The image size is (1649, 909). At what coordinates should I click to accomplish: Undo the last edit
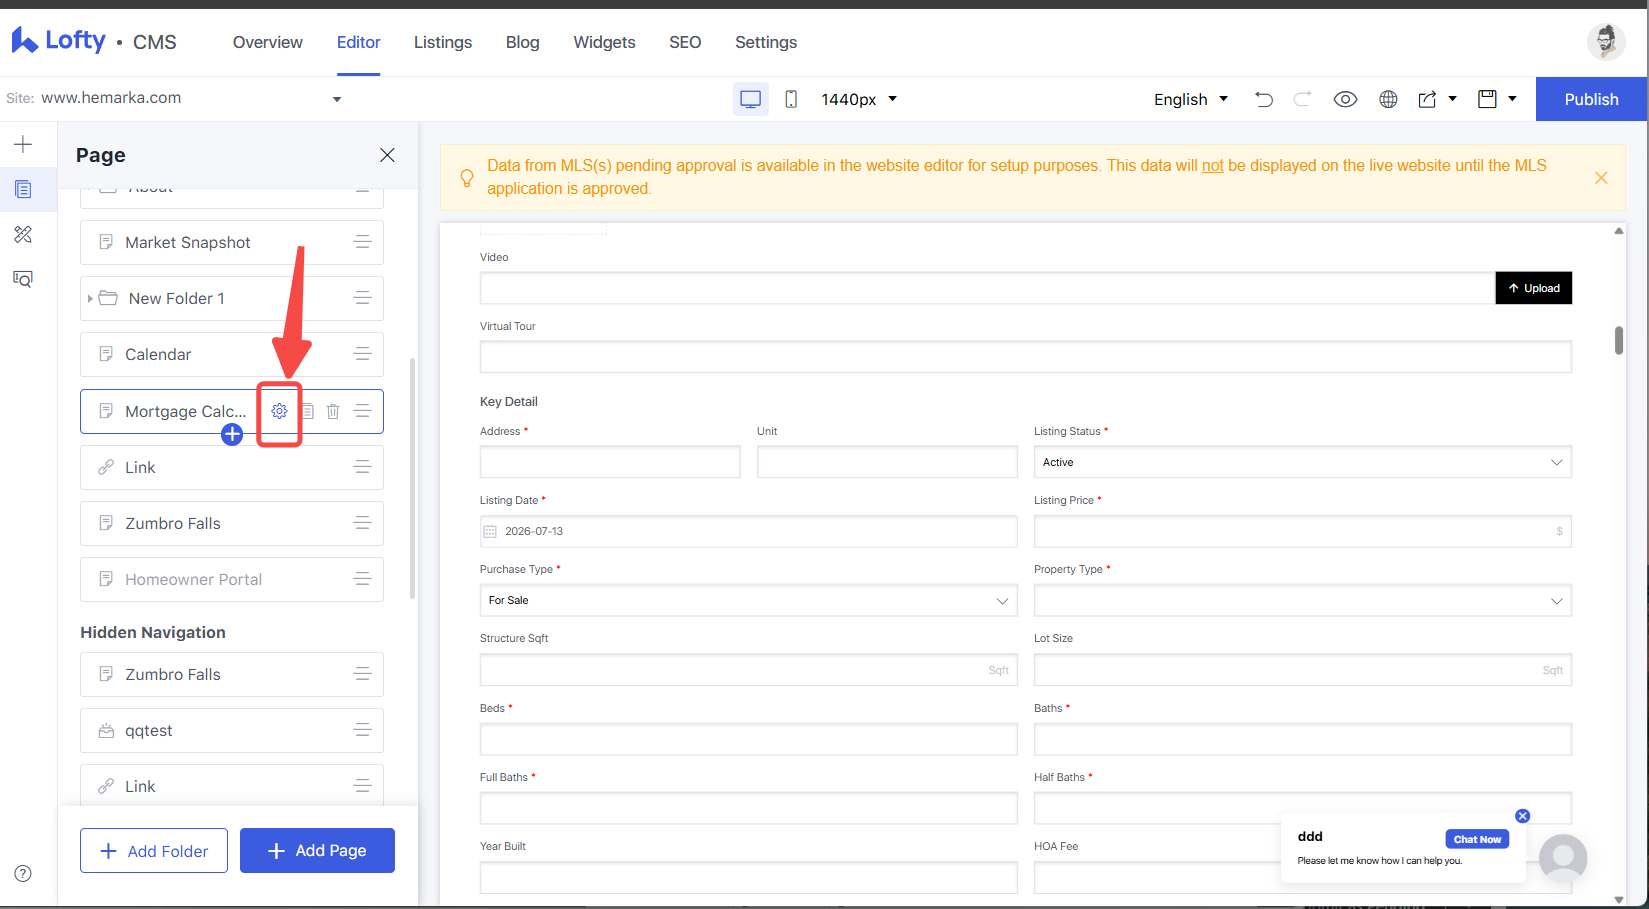click(1264, 99)
